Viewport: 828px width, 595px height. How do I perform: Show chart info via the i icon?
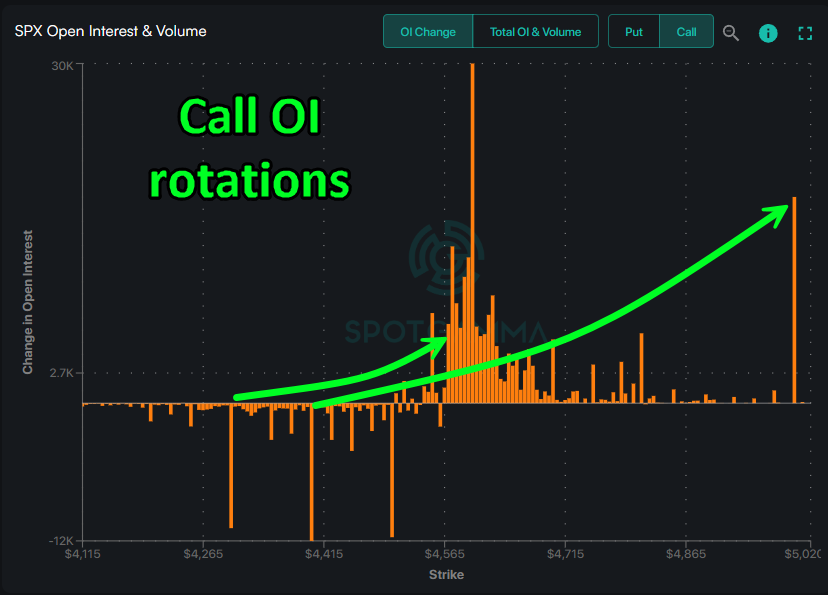pyautogui.click(x=768, y=33)
